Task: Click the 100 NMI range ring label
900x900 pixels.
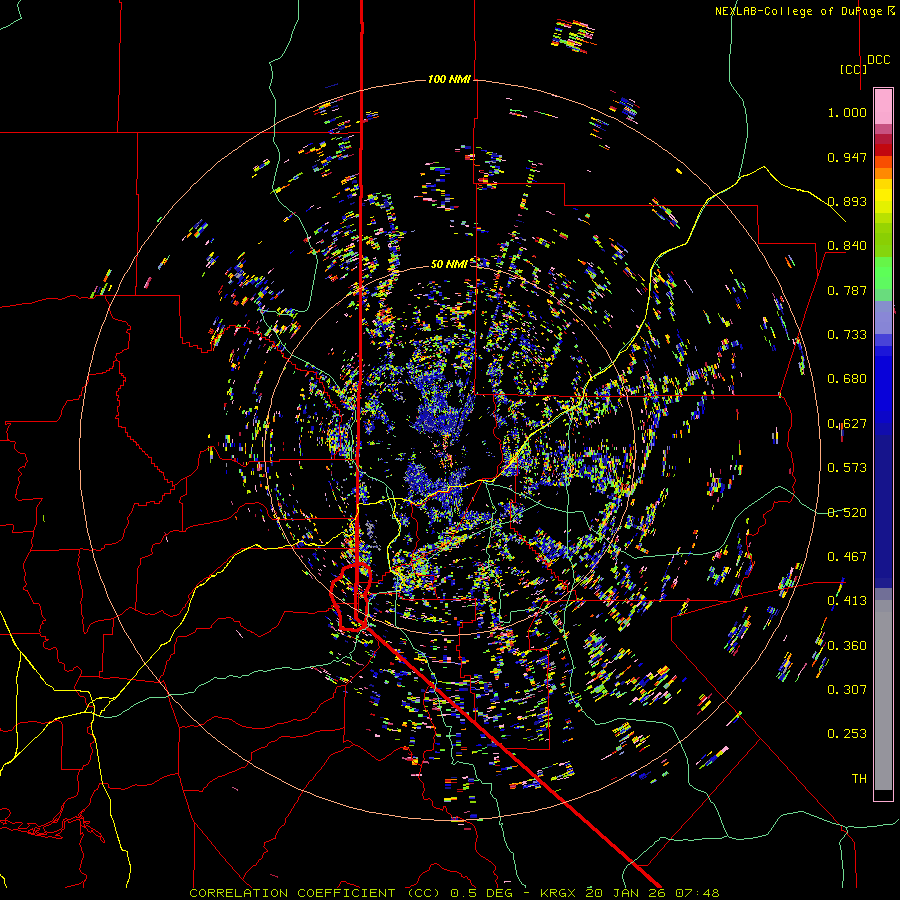Action: pos(449,79)
